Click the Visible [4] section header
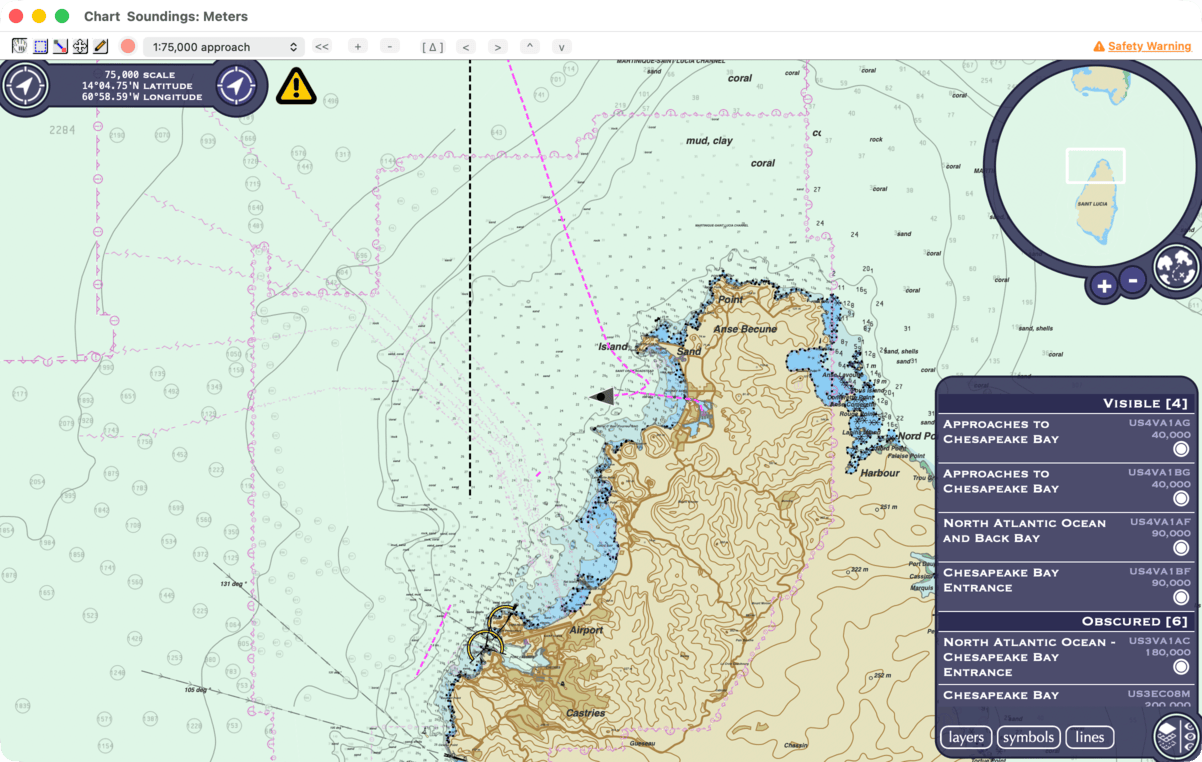This screenshot has height=762, width=1202. pos(1066,404)
